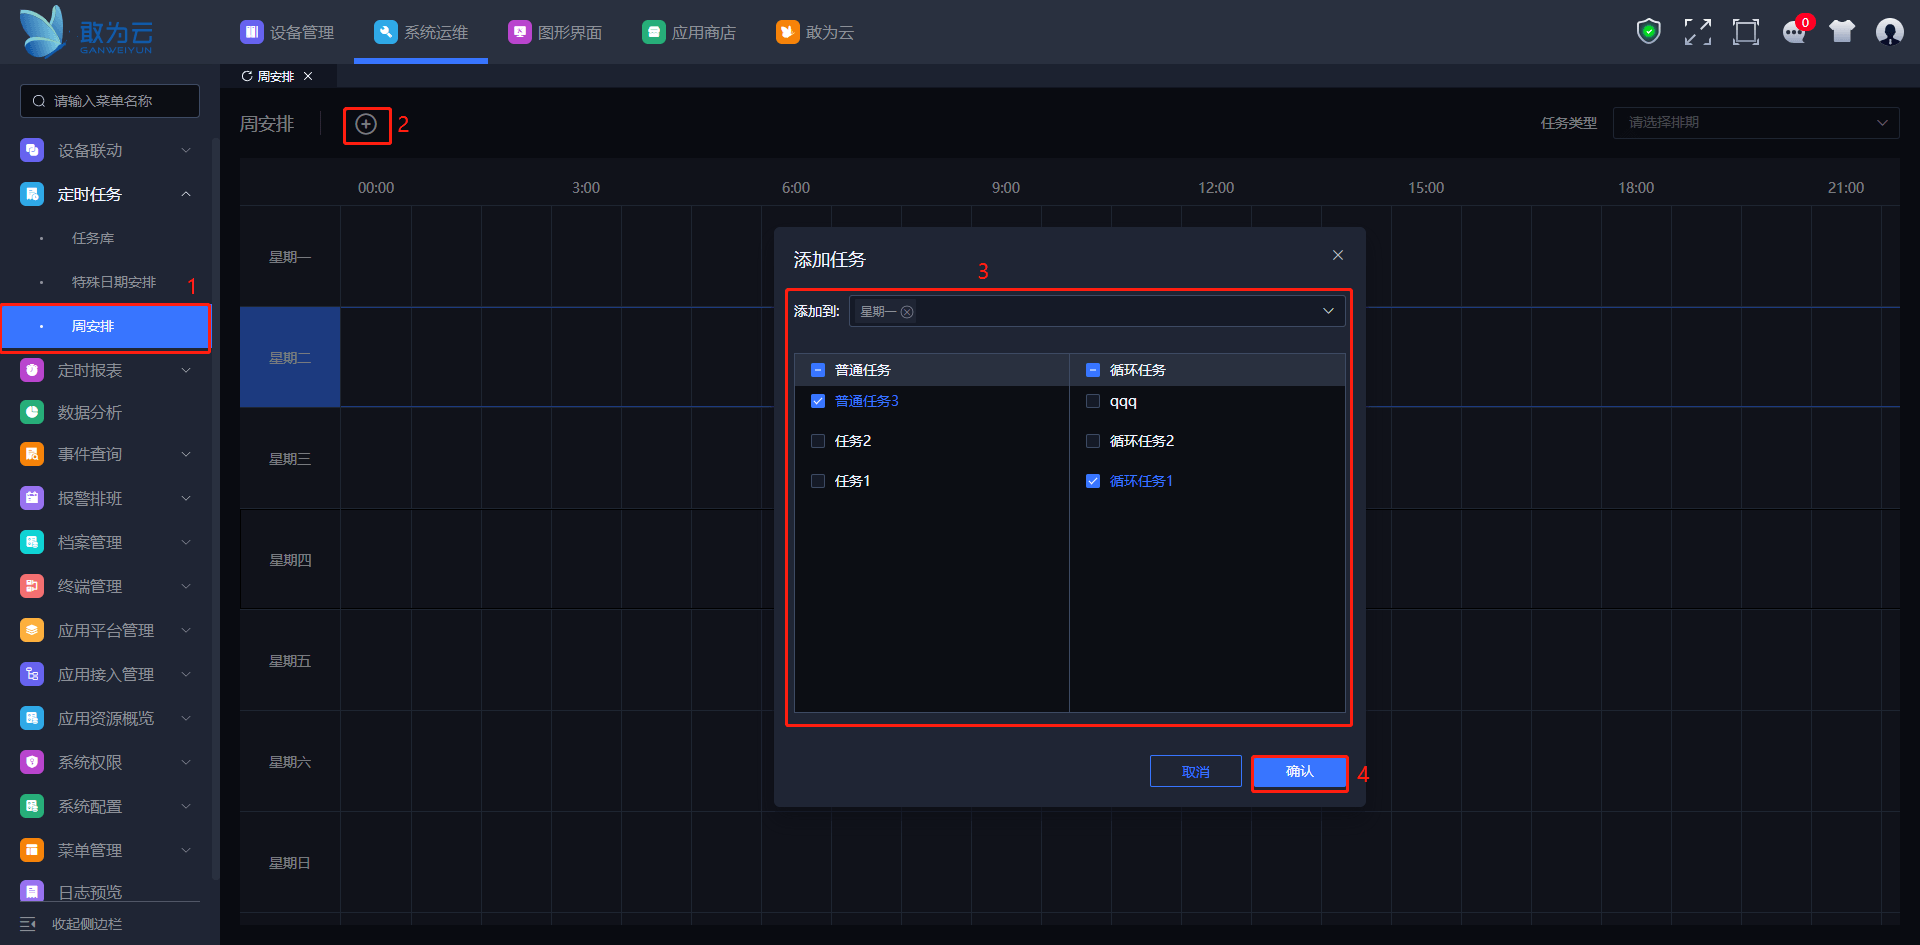
Task: Click the collapse sidebar icon 收起侧边栏
Action: click(x=28, y=924)
